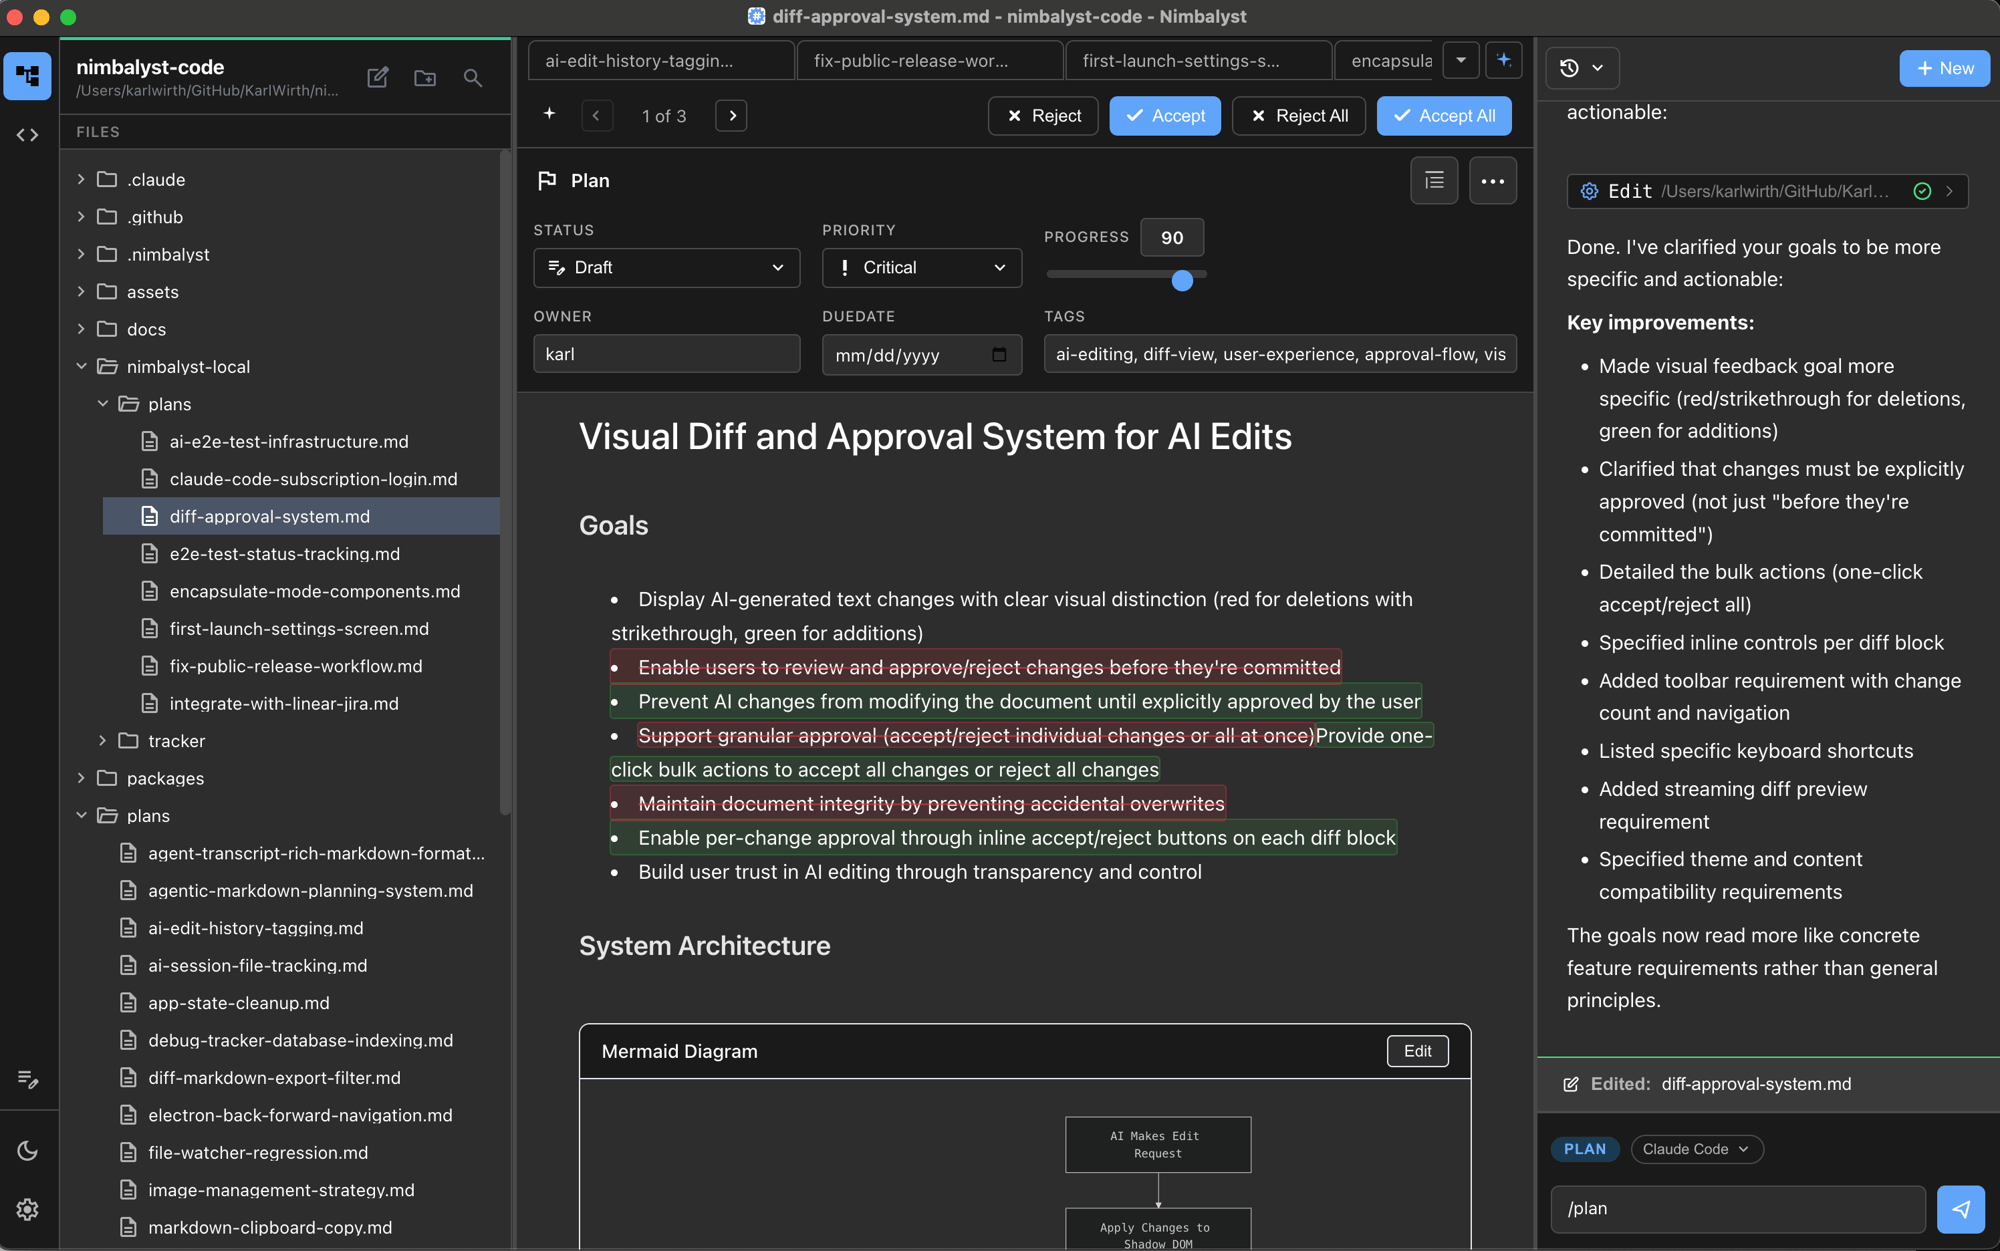Click the new file icon in sidebar header
The height and width of the screenshot is (1251, 2000).
(377, 77)
